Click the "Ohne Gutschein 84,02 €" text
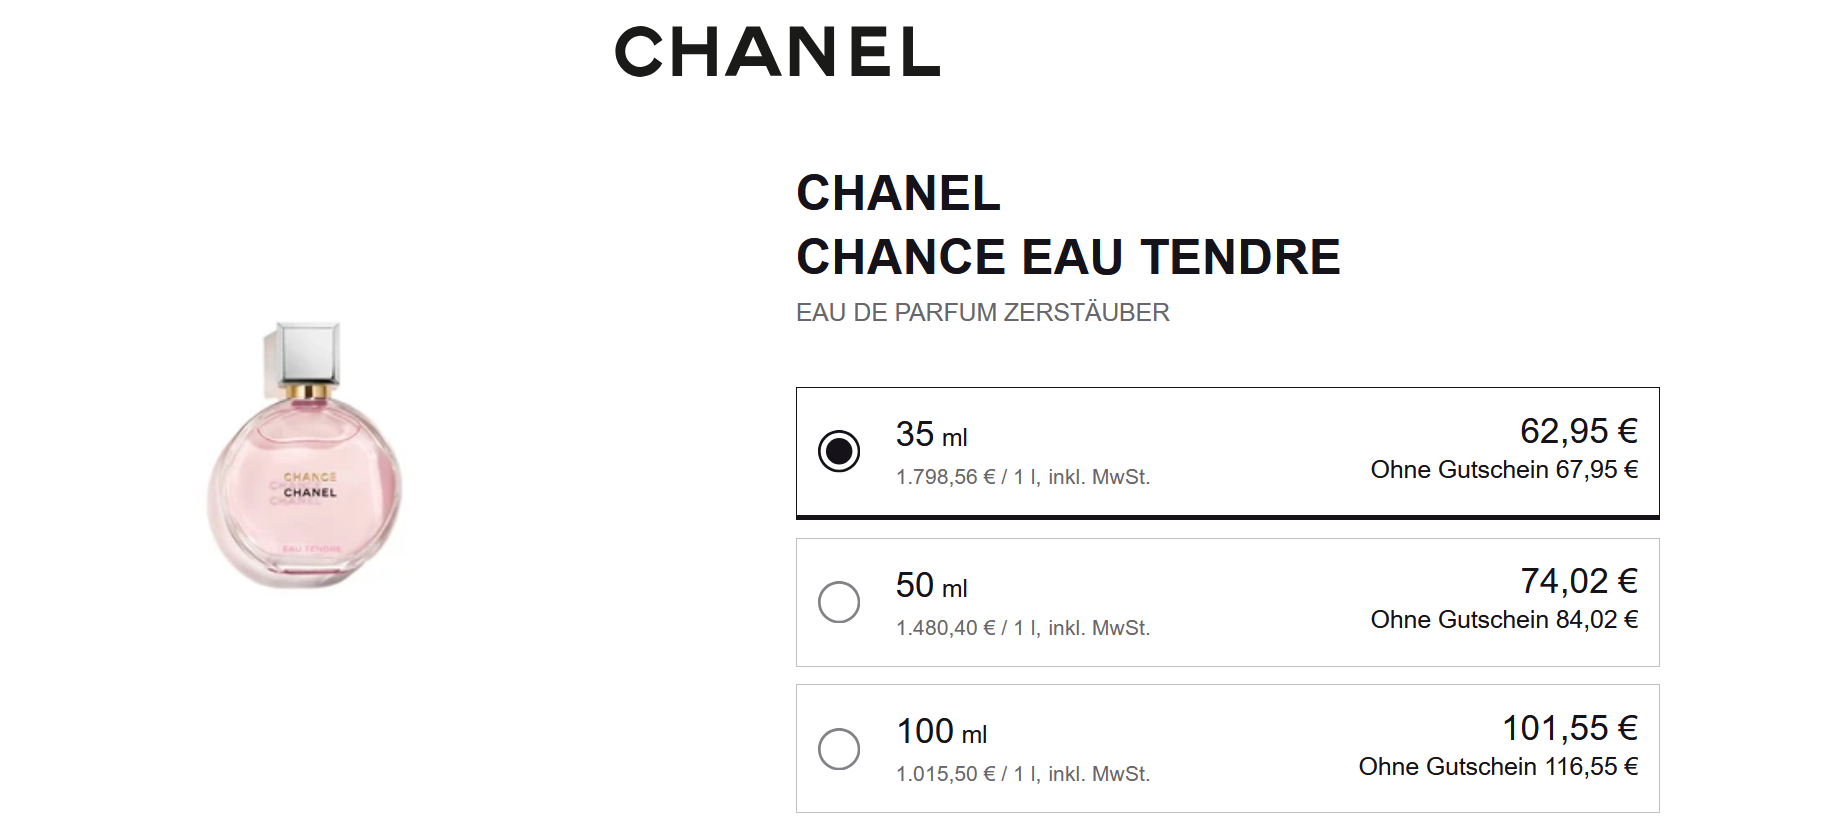 [1503, 620]
